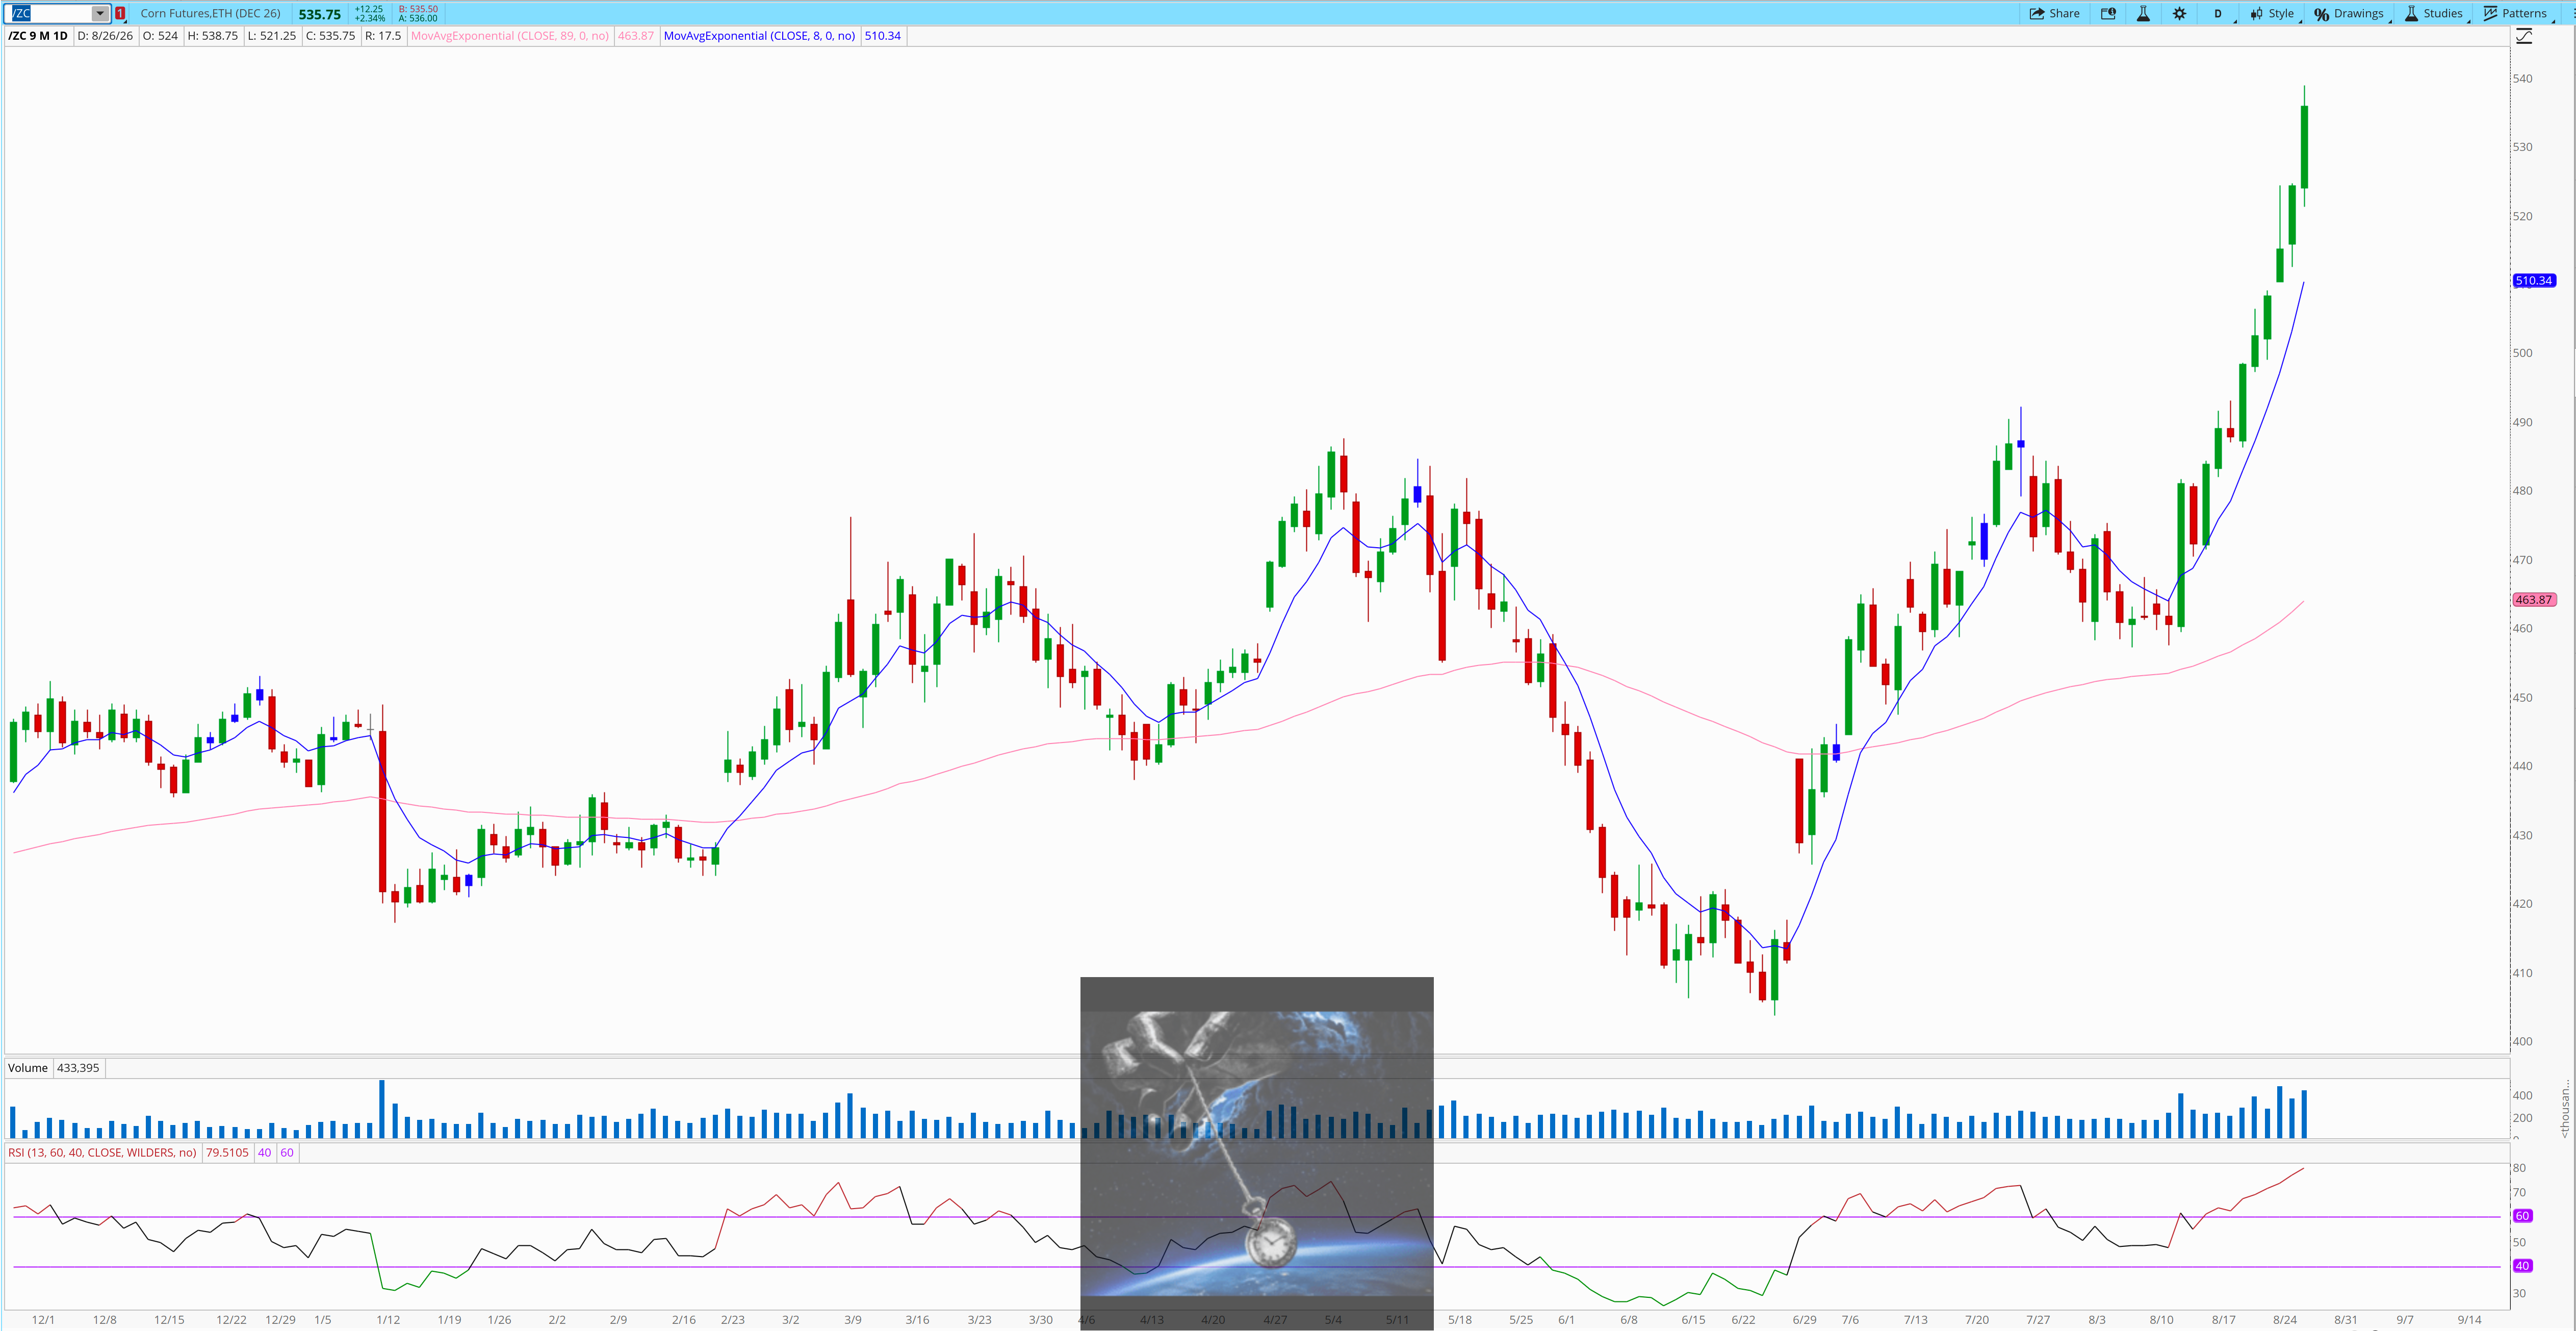Click the Volume value 433,395

pos(78,1068)
